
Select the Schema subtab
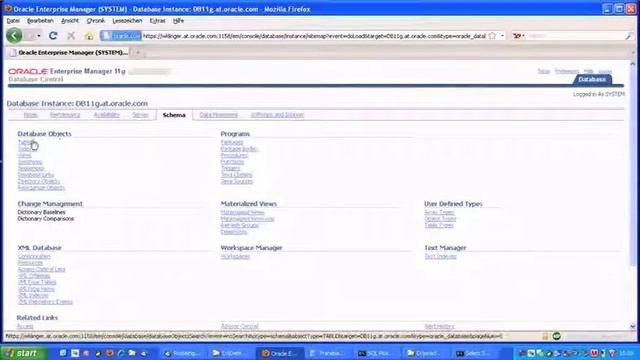(174, 115)
